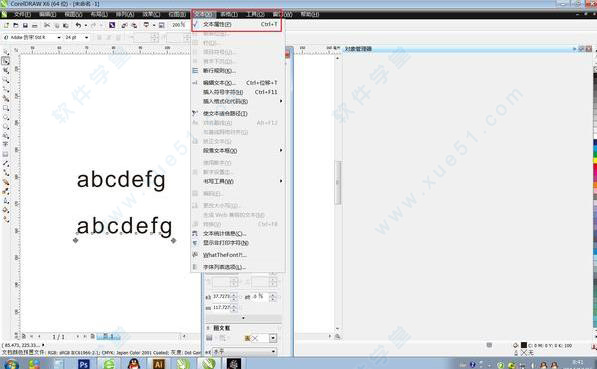Select the lower abcdefg text object on the canvas
The width and height of the screenshot is (597, 369).
coord(124,227)
